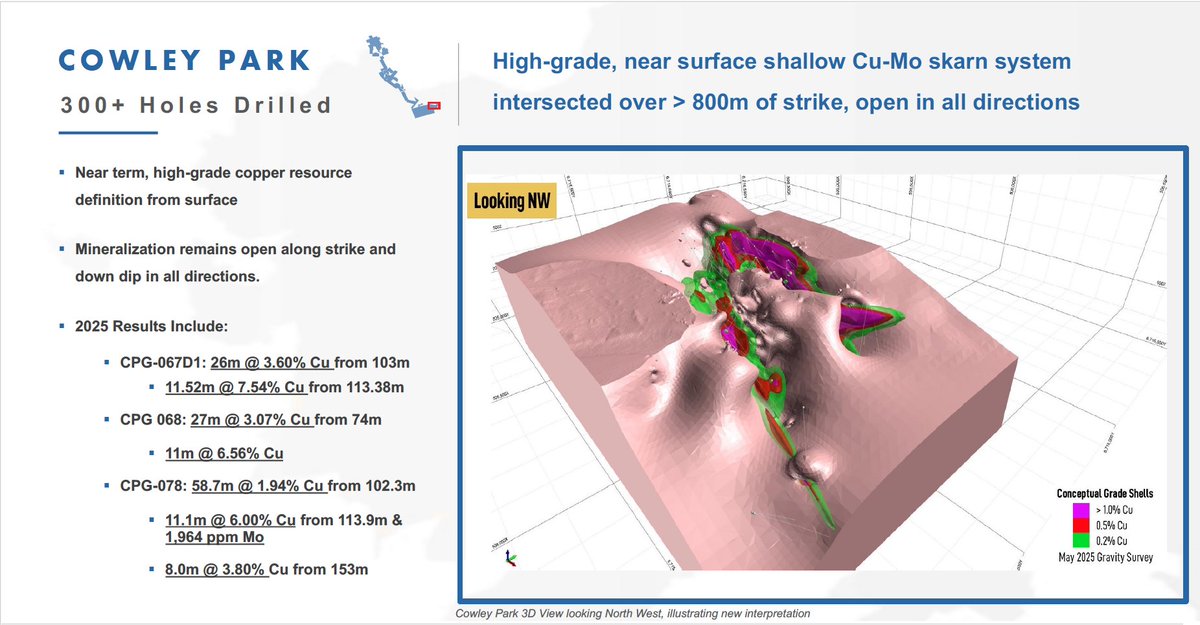1200x625 pixels.
Task: Click 'definition from surface' line
Action: pyautogui.click(x=156, y=199)
